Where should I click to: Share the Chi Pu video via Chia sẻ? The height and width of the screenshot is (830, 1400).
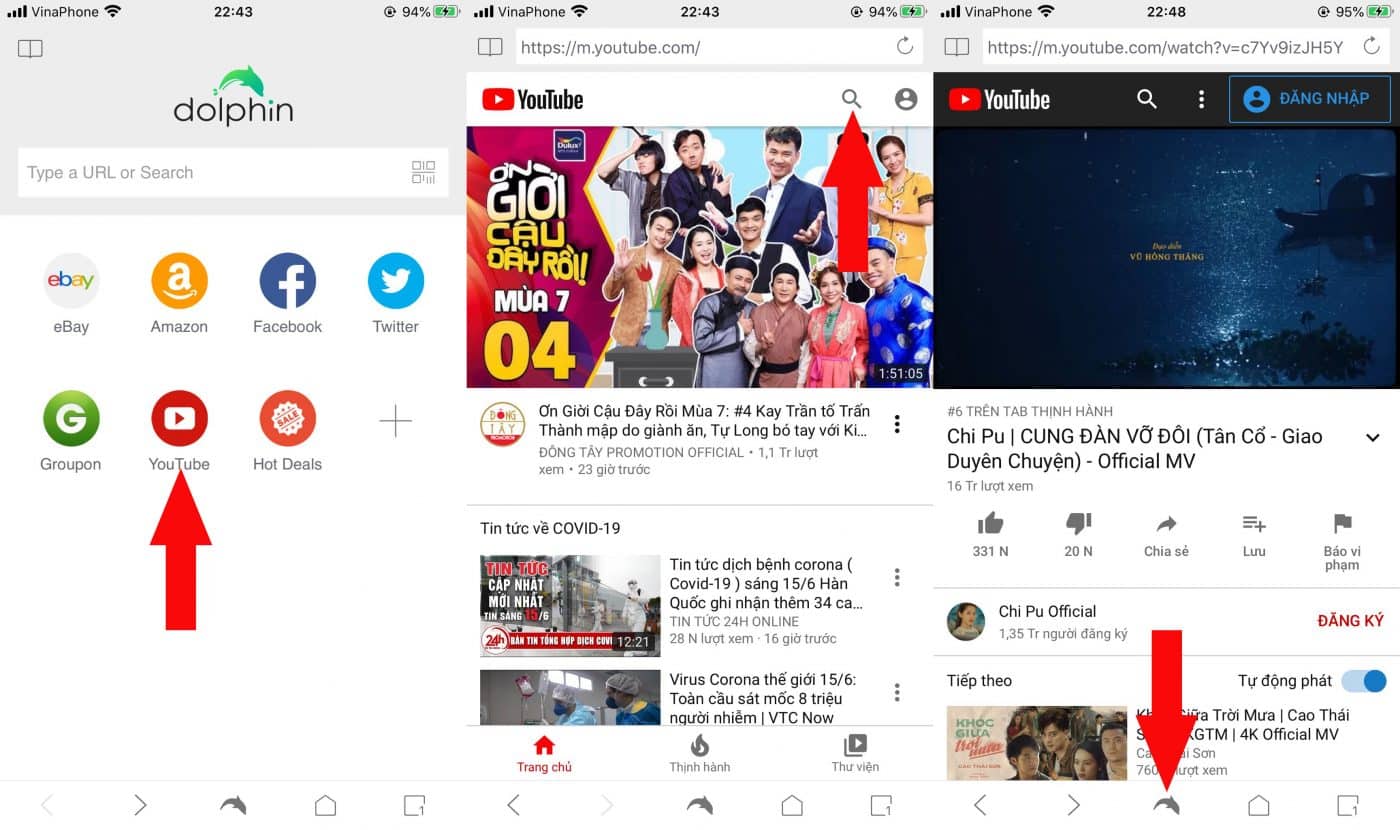(1165, 531)
